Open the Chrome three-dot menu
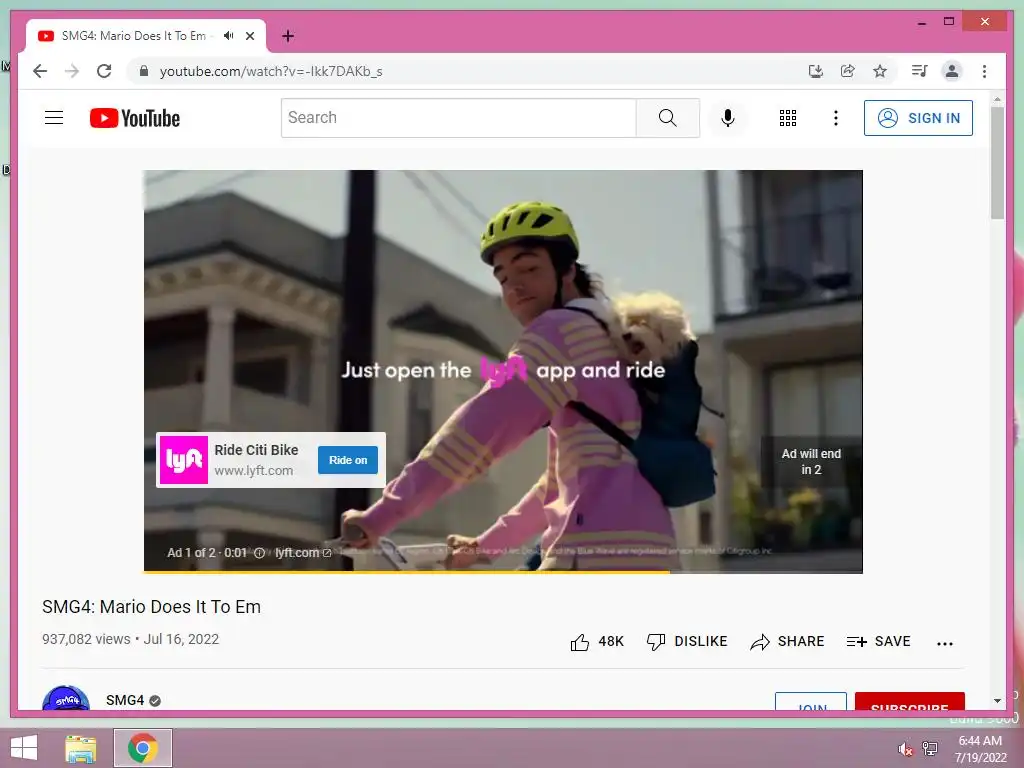This screenshot has height=768, width=1024. (984, 71)
